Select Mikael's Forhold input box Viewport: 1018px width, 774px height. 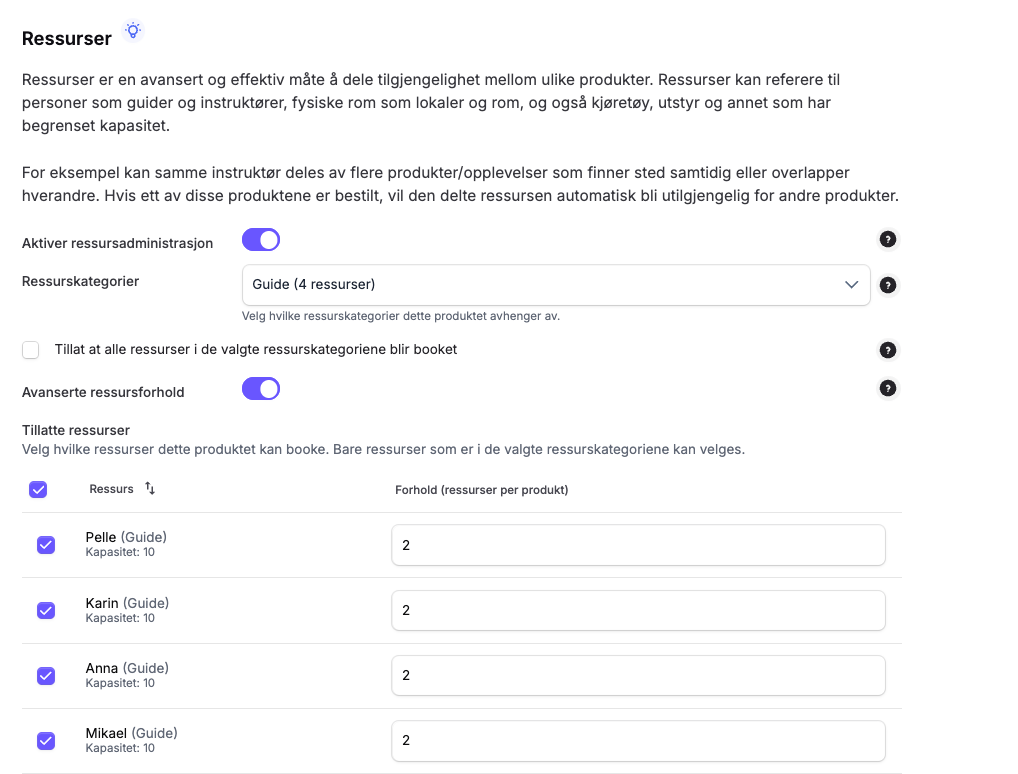tap(638, 740)
